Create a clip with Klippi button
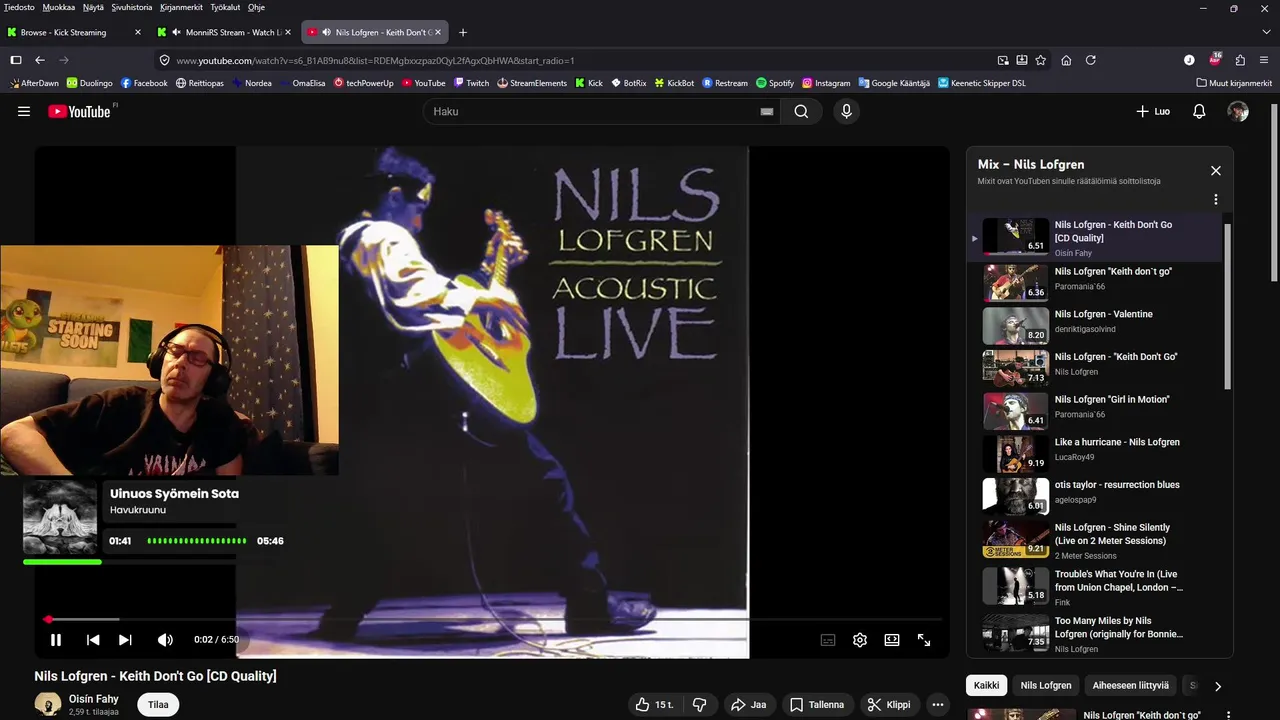Viewport: 1280px width, 720px height. tap(888, 705)
